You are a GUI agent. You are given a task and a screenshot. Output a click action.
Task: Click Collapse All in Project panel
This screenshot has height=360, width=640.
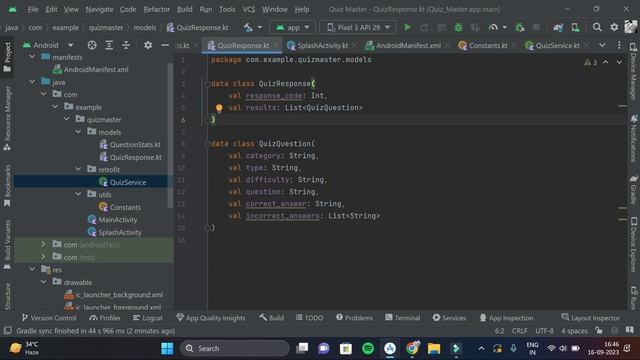(x=126, y=45)
